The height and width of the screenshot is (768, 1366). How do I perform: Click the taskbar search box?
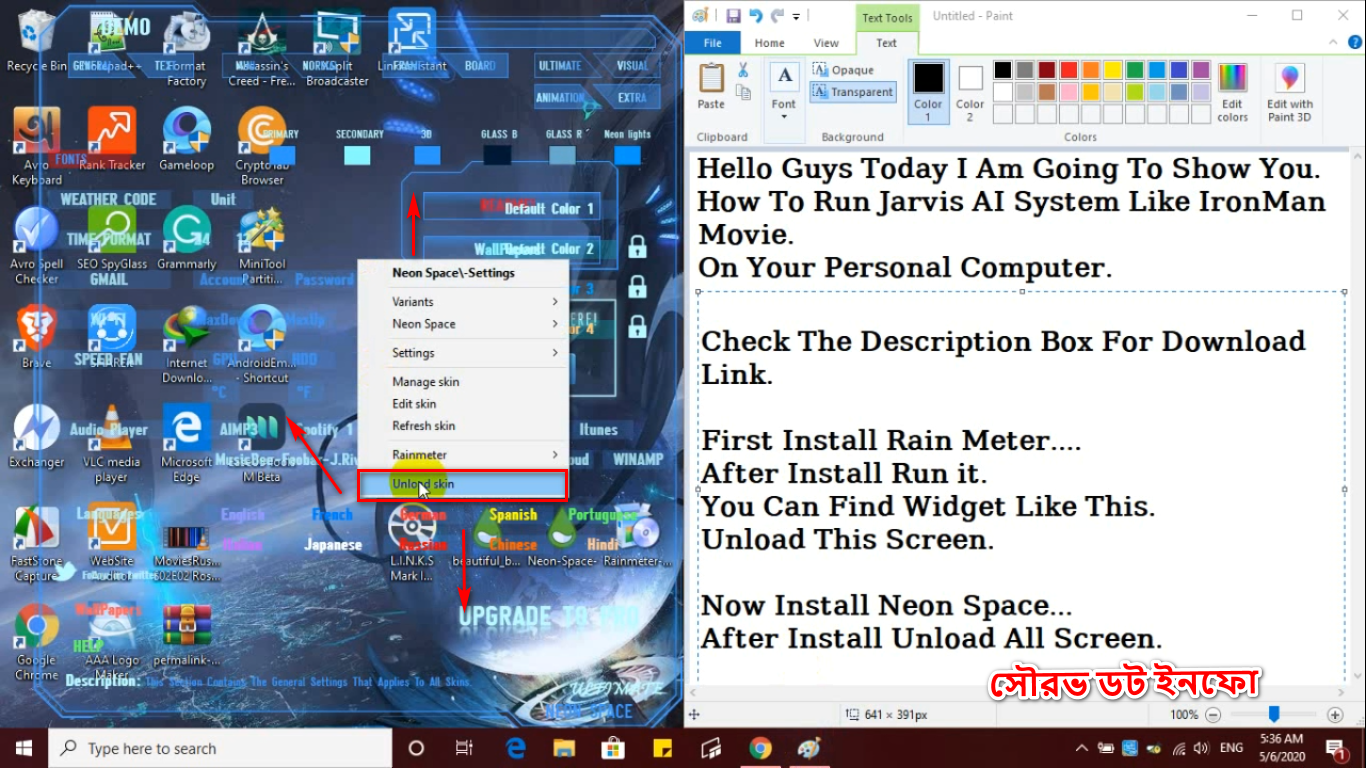pyautogui.click(x=220, y=748)
